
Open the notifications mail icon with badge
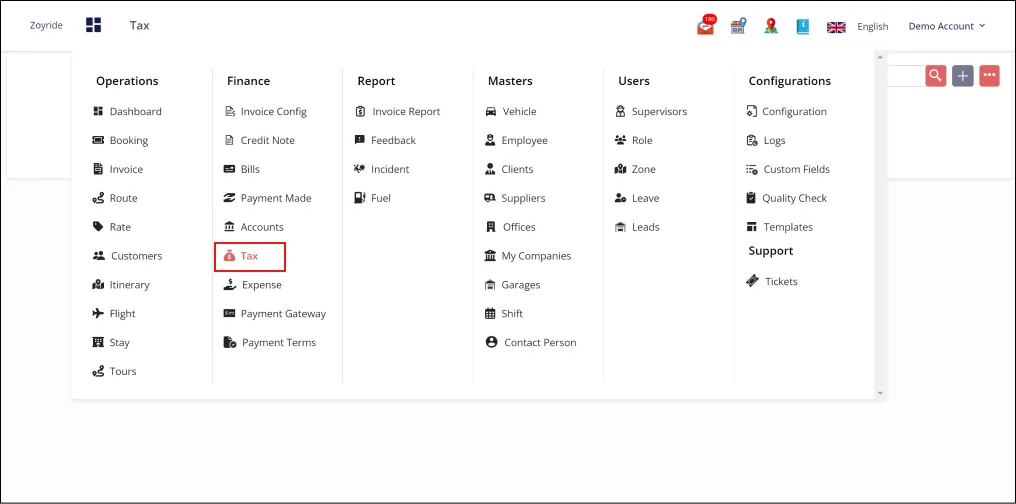coord(706,26)
